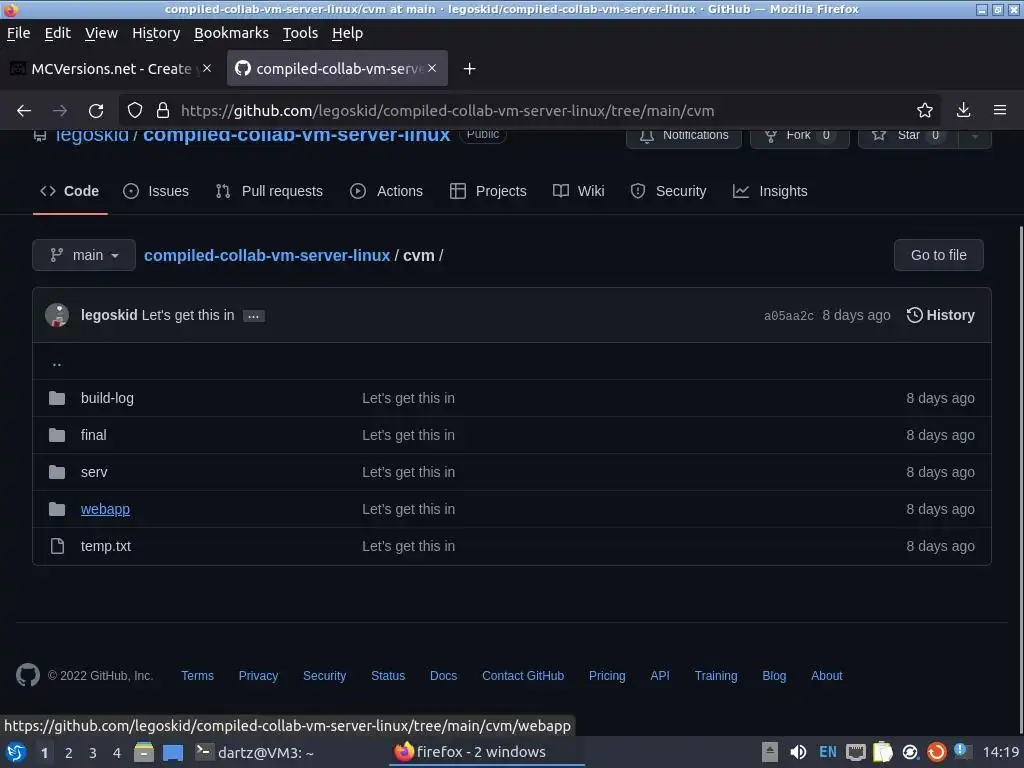Image resolution: width=1024 pixels, height=768 pixels.
Task: Open the Tools menu
Action: tap(300, 33)
